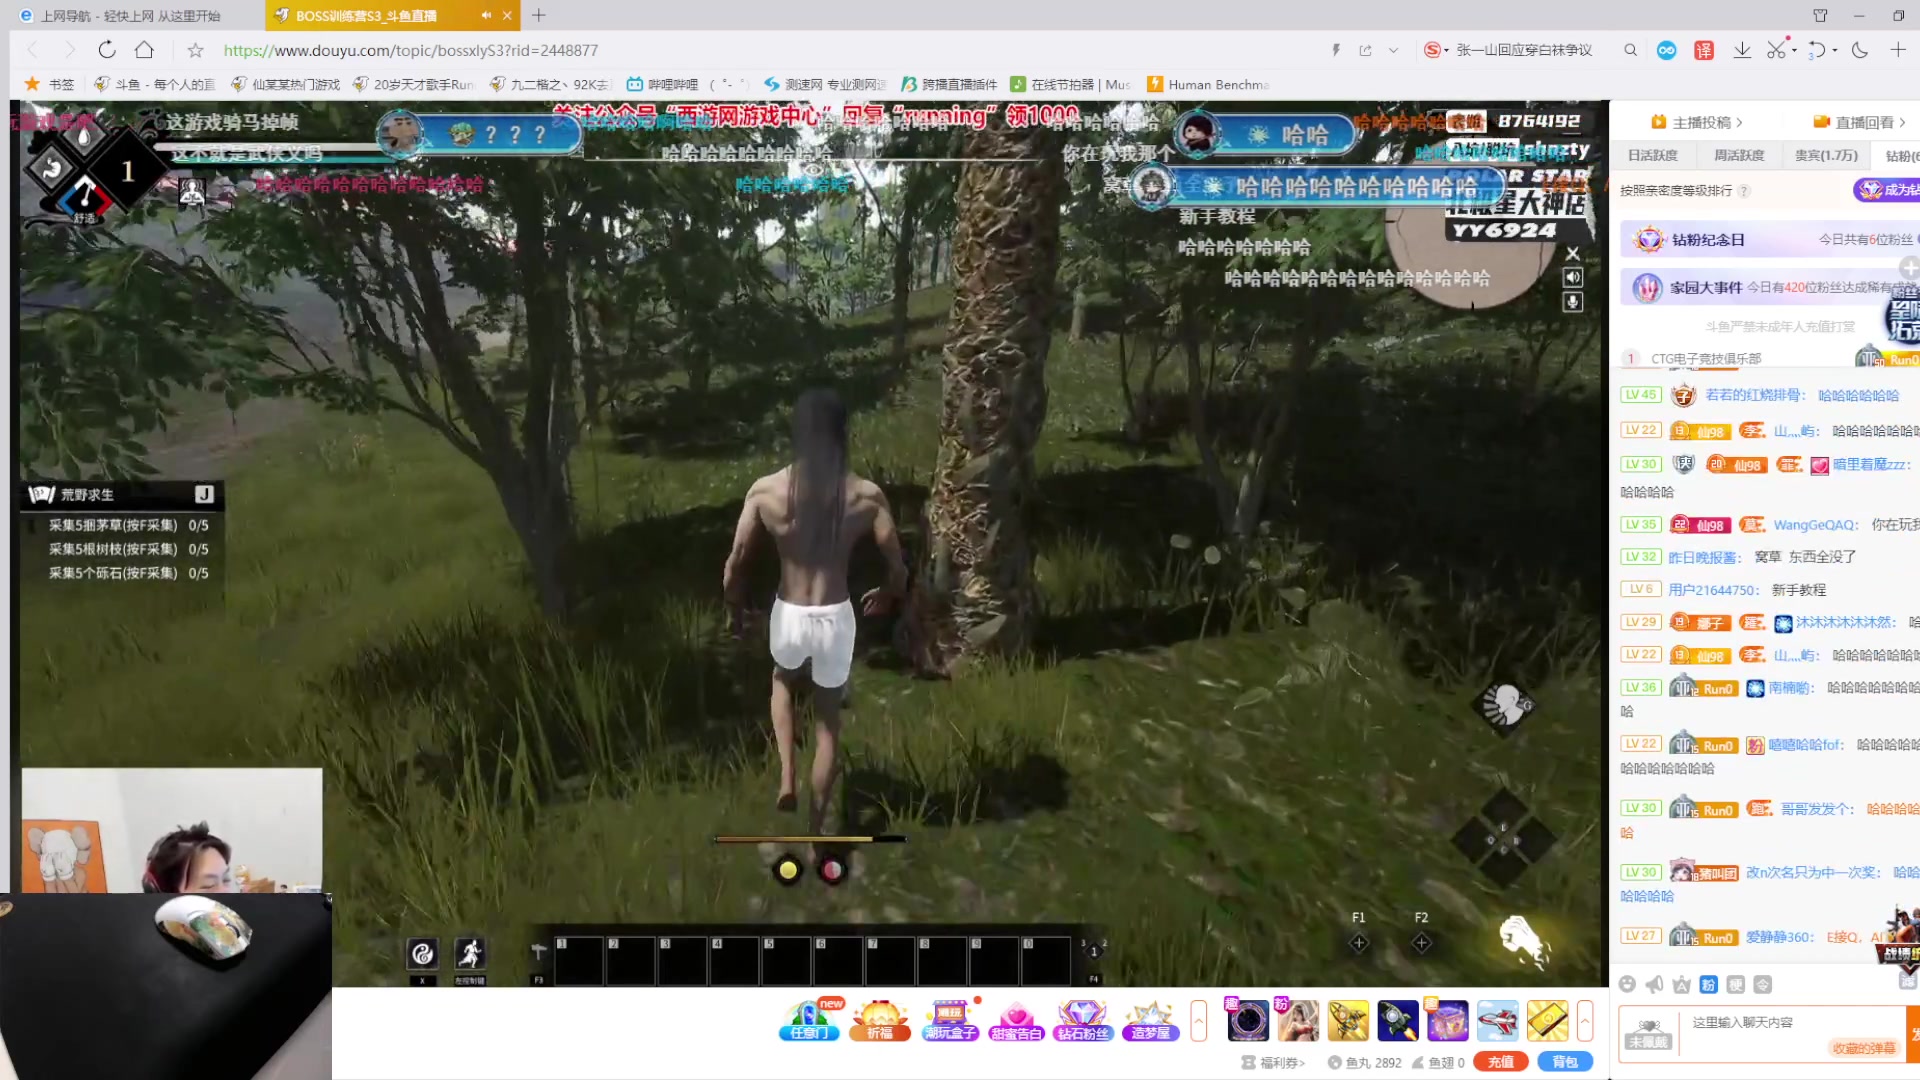
Task: Click the scissors screenshot tool icon
Action: [x=1776, y=50]
